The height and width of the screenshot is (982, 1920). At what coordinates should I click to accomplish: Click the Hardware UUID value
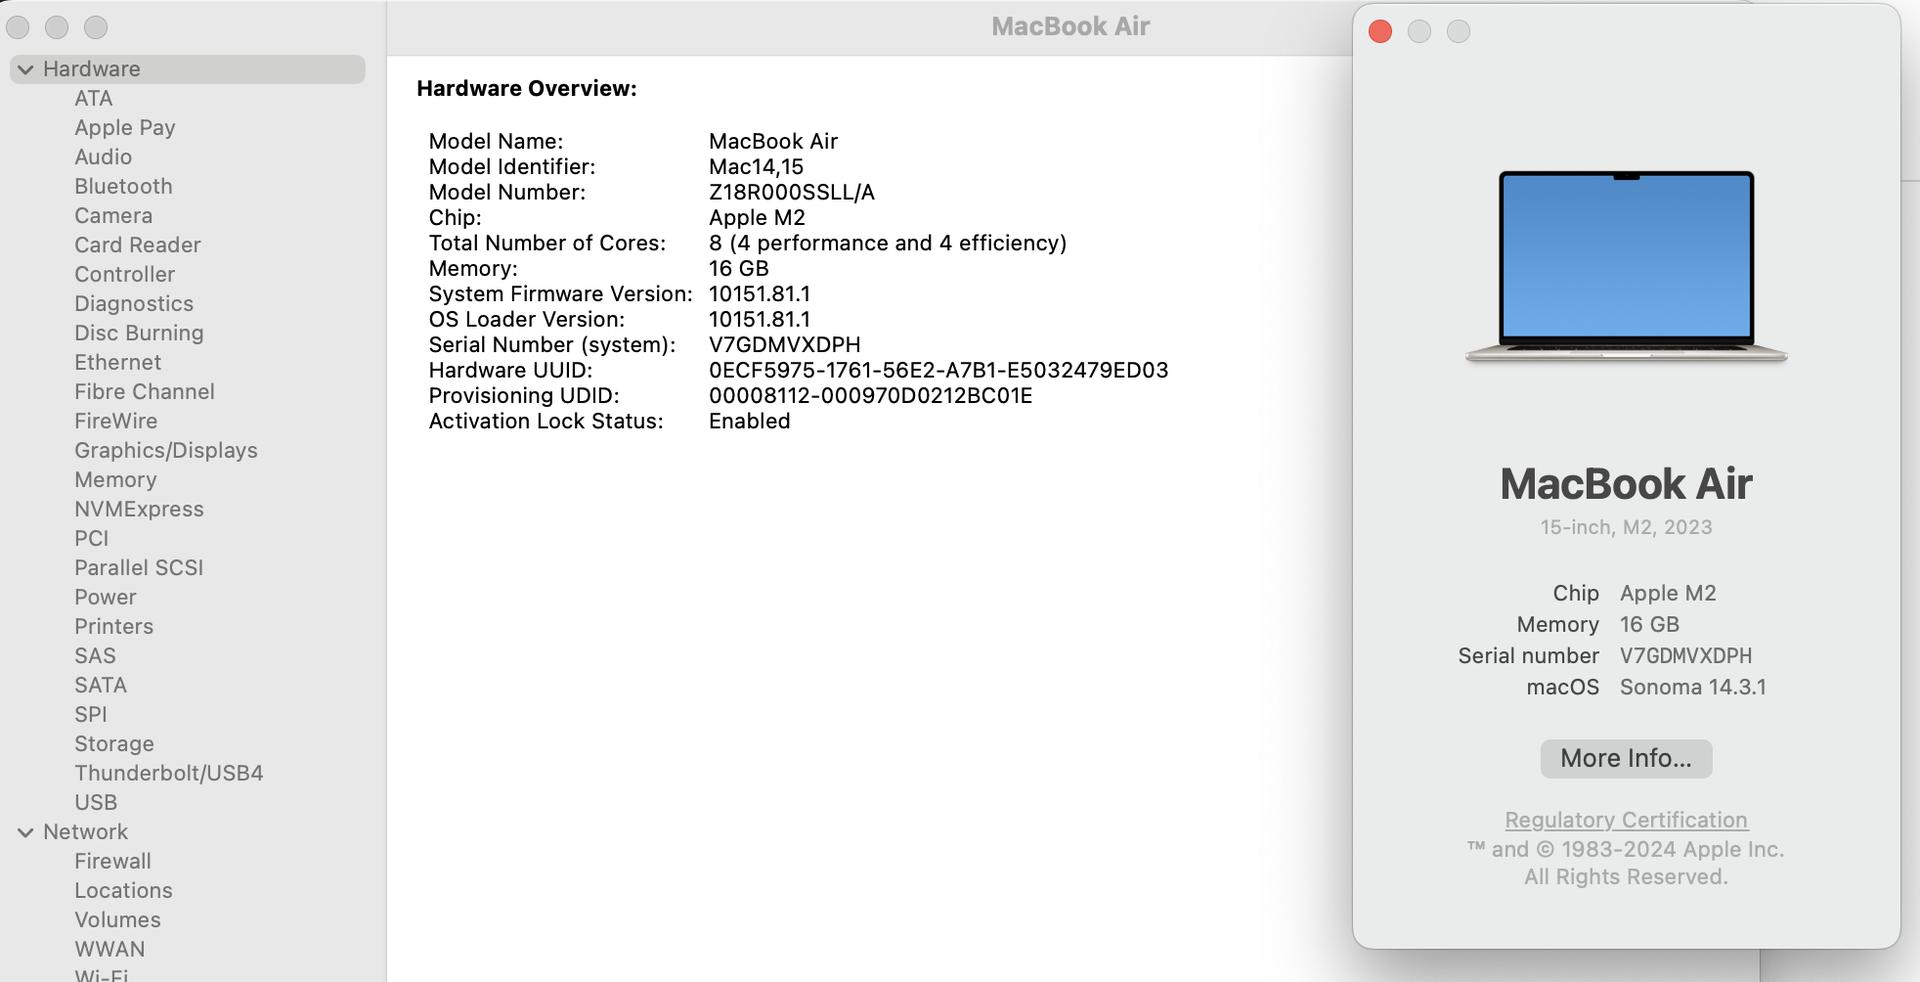tap(938, 370)
